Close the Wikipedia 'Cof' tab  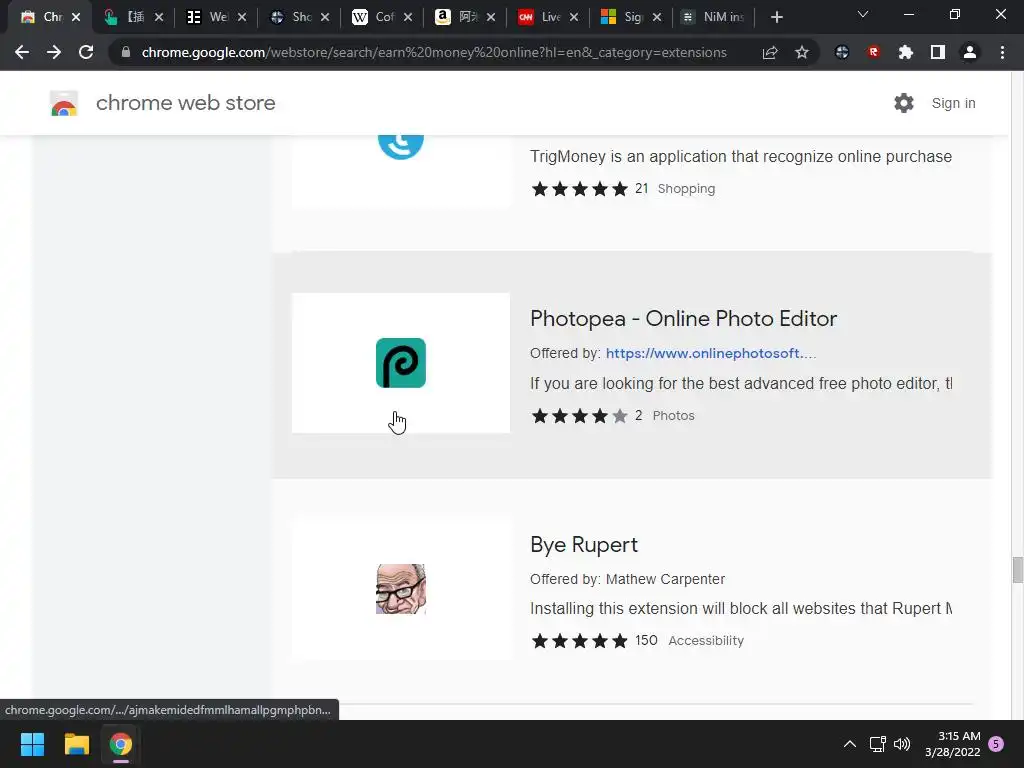coord(408,17)
